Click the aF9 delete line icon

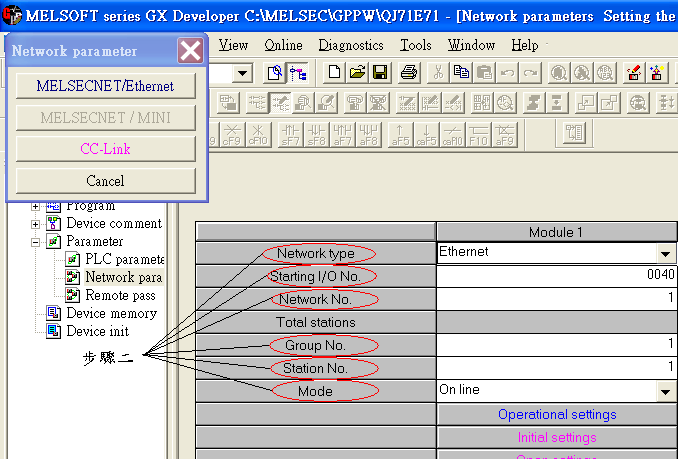(504, 134)
